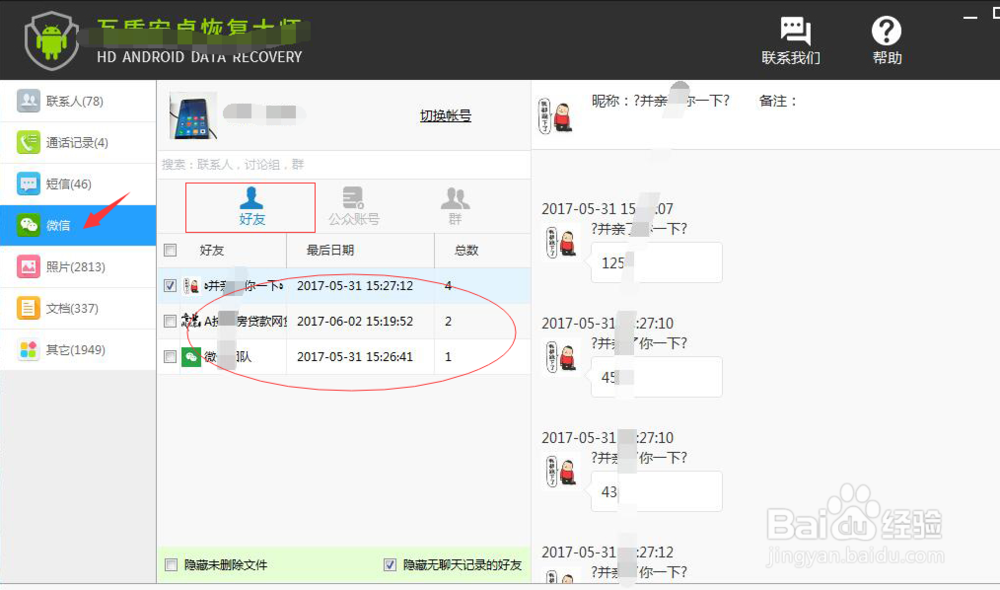This screenshot has height=590, width=1000.
Task: Click the date 2017-05-31 15:27:12
Action: [355, 286]
